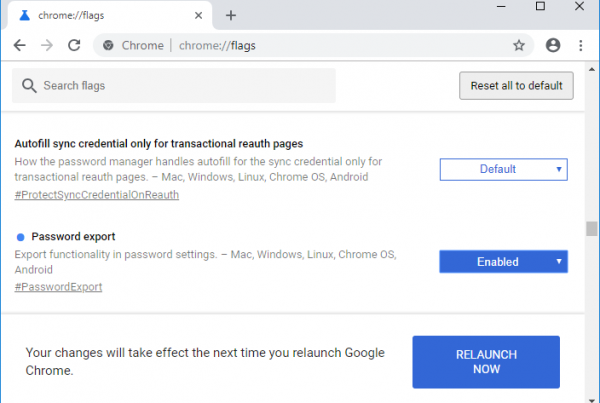
Task: Click the magnifier icon in Search flags
Action: [x=29, y=86]
